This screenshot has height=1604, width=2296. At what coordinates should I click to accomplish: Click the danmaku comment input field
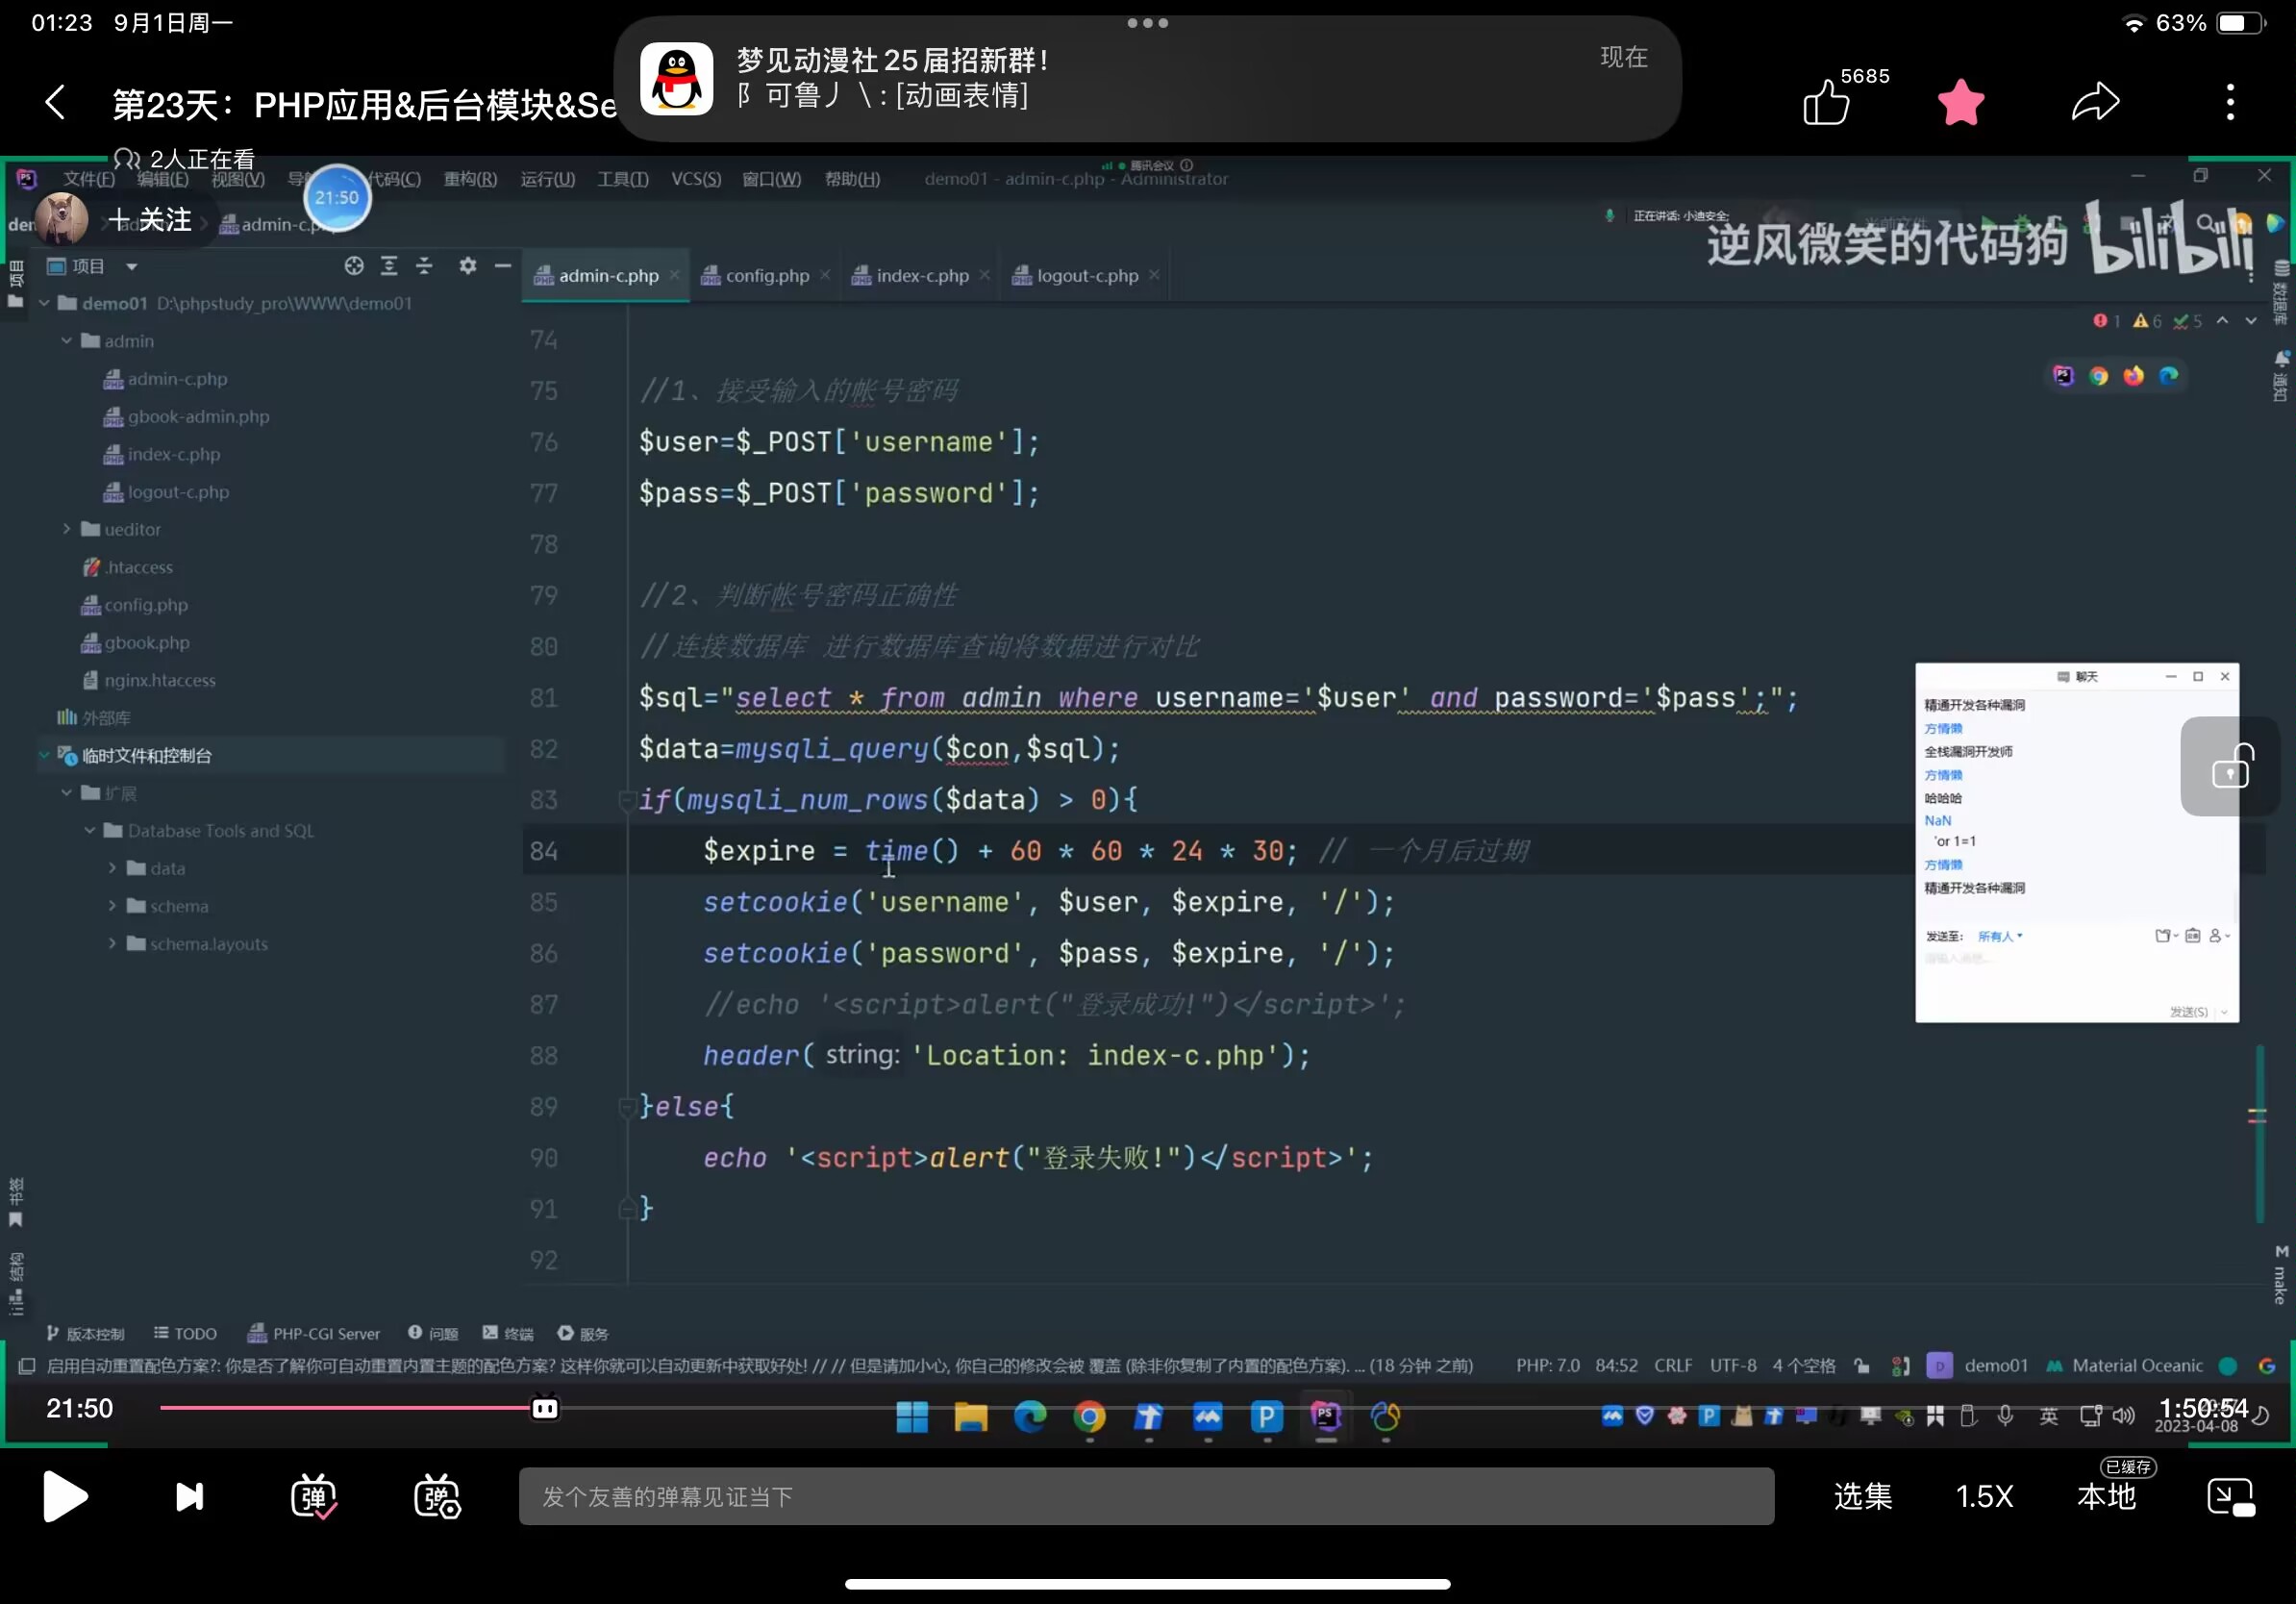coord(1146,1496)
